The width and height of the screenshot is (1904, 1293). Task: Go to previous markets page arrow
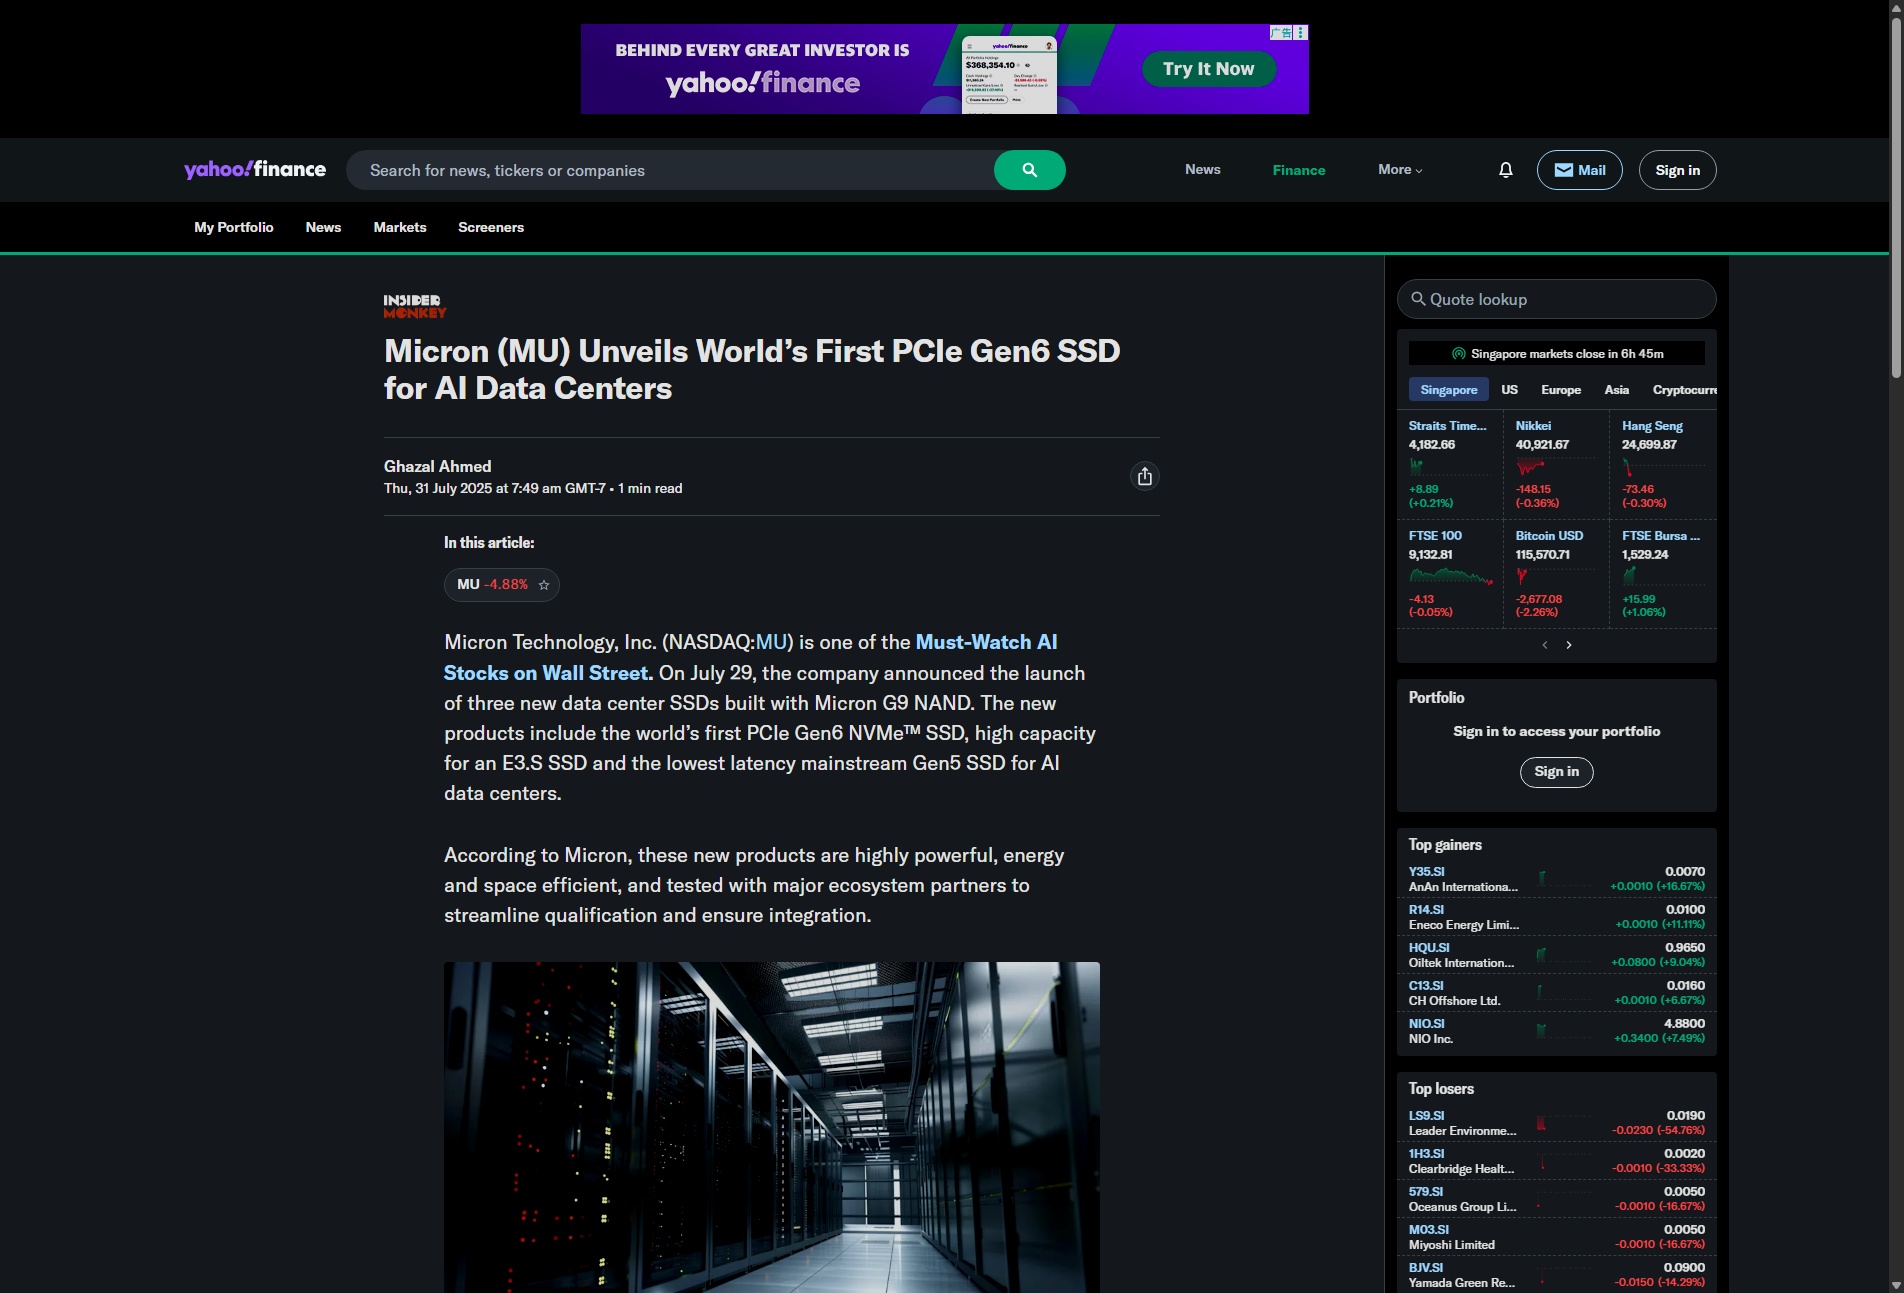point(1545,645)
